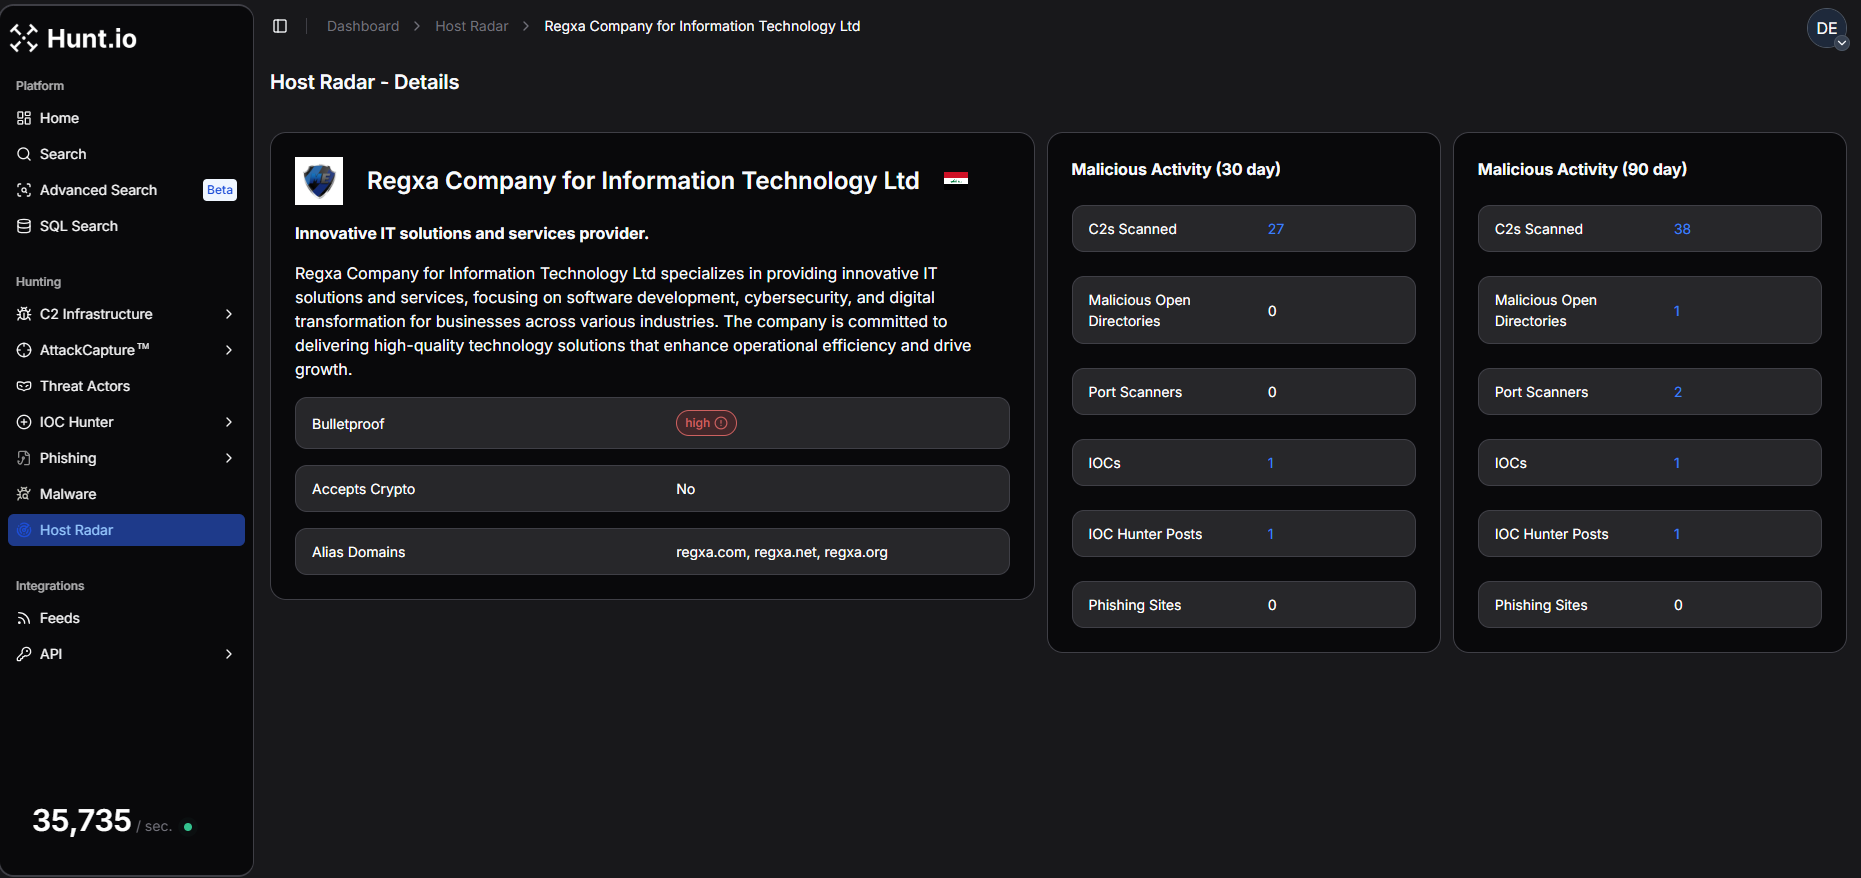This screenshot has width=1861, height=878.
Task: Click the Malicious Activity (30 day) heading
Action: 1176,169
